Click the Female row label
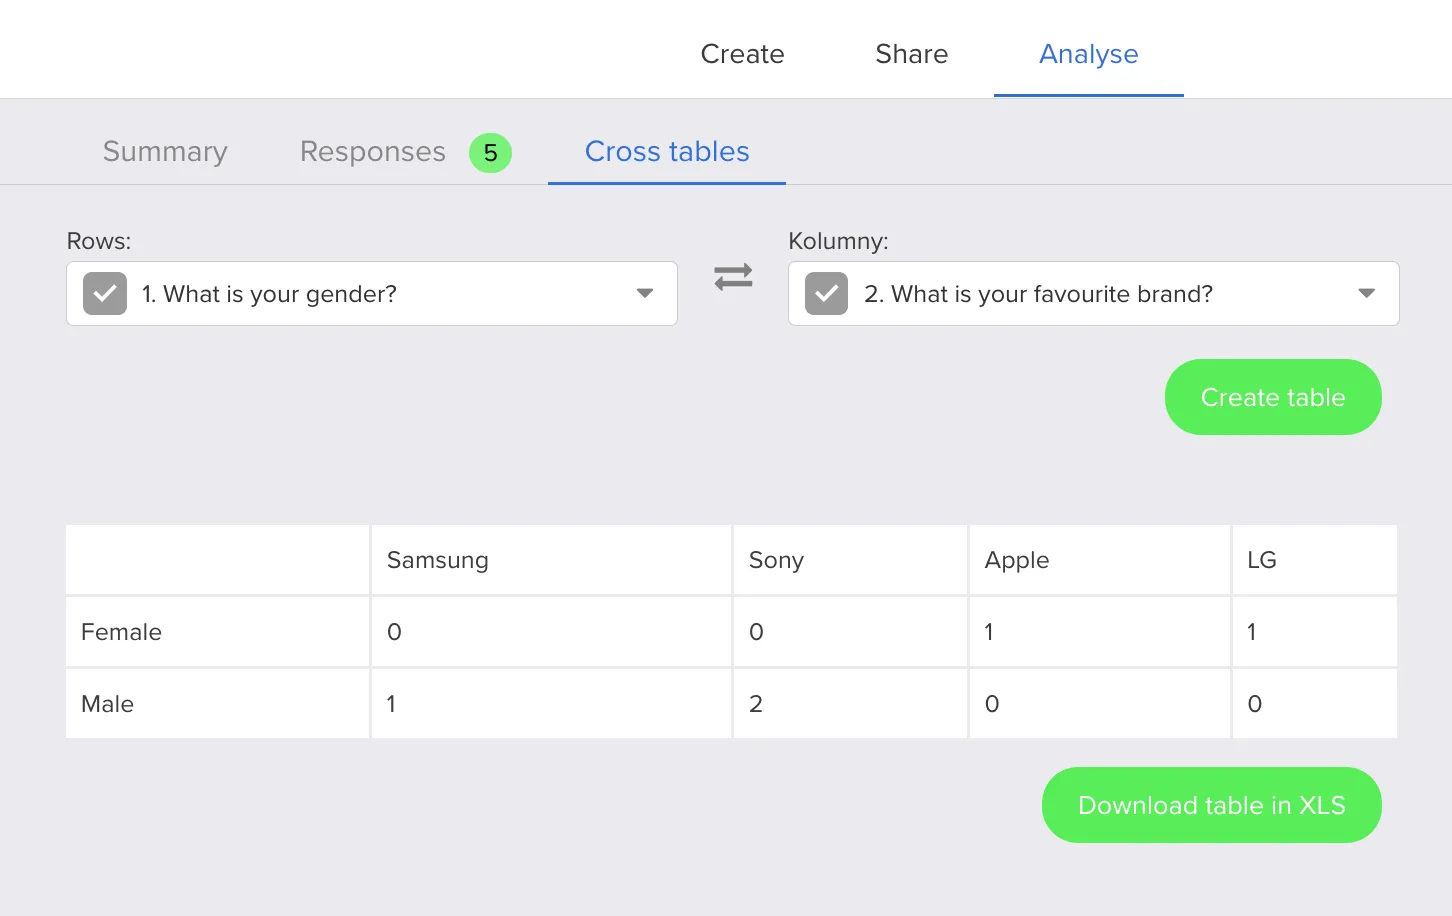Image resolution: width=1452 pixels, height=916 pixels. click(121, 631)
